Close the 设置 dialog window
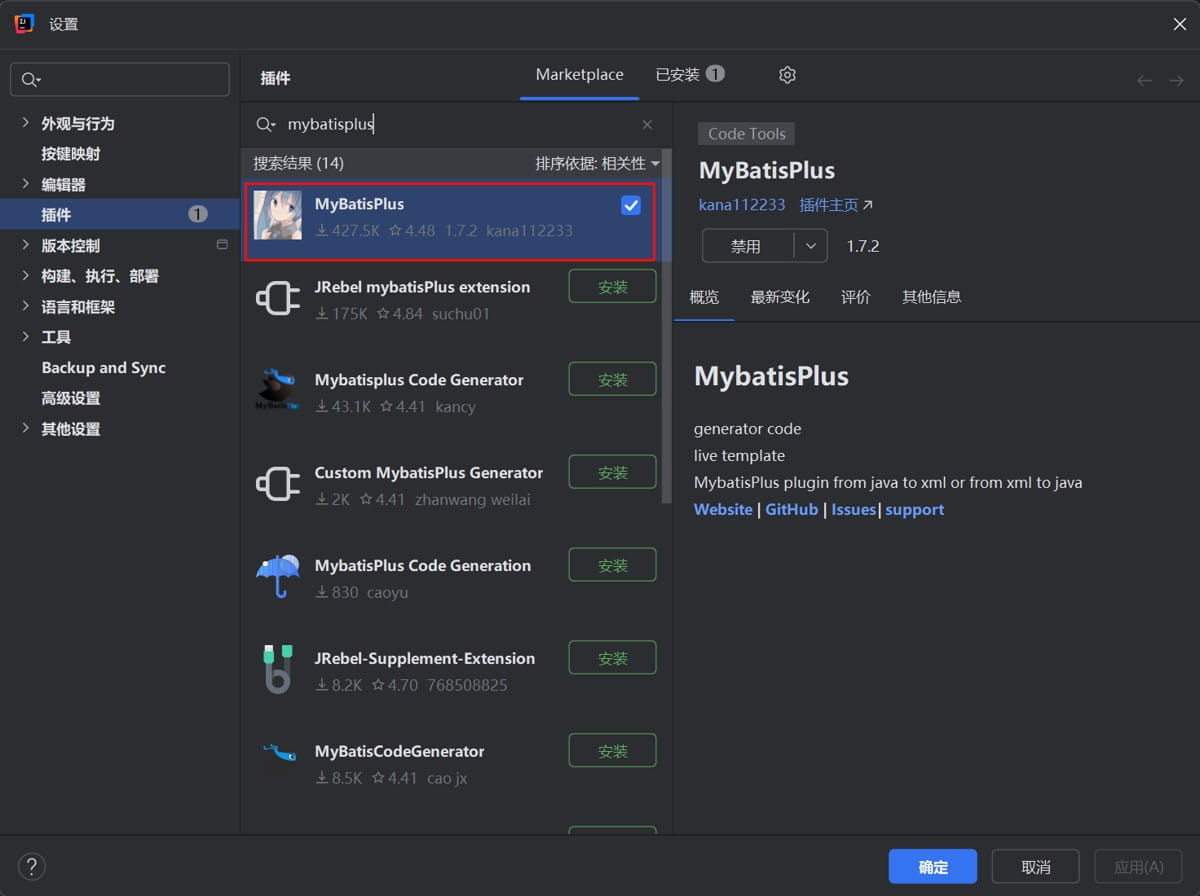1200x896 pixels. (x=1180, y=24)
